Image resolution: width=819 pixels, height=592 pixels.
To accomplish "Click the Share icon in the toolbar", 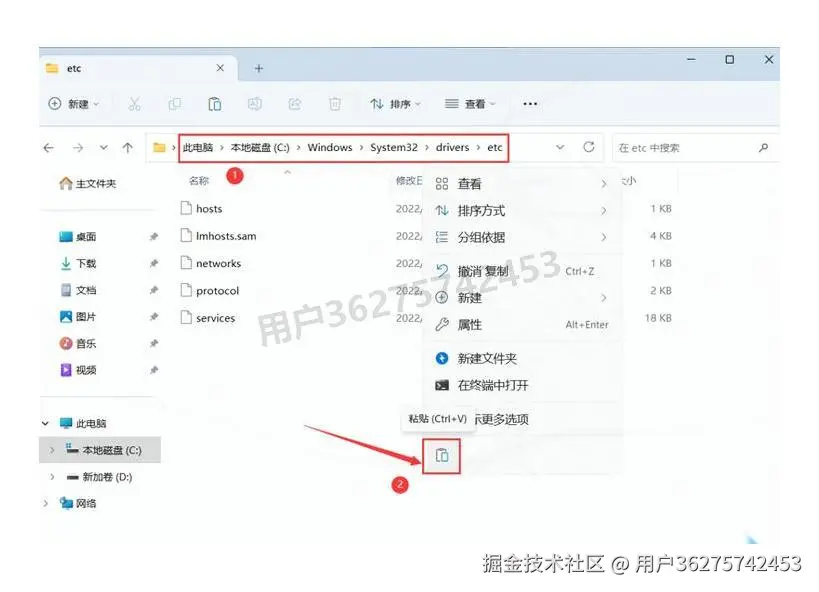I will (295, 103).
